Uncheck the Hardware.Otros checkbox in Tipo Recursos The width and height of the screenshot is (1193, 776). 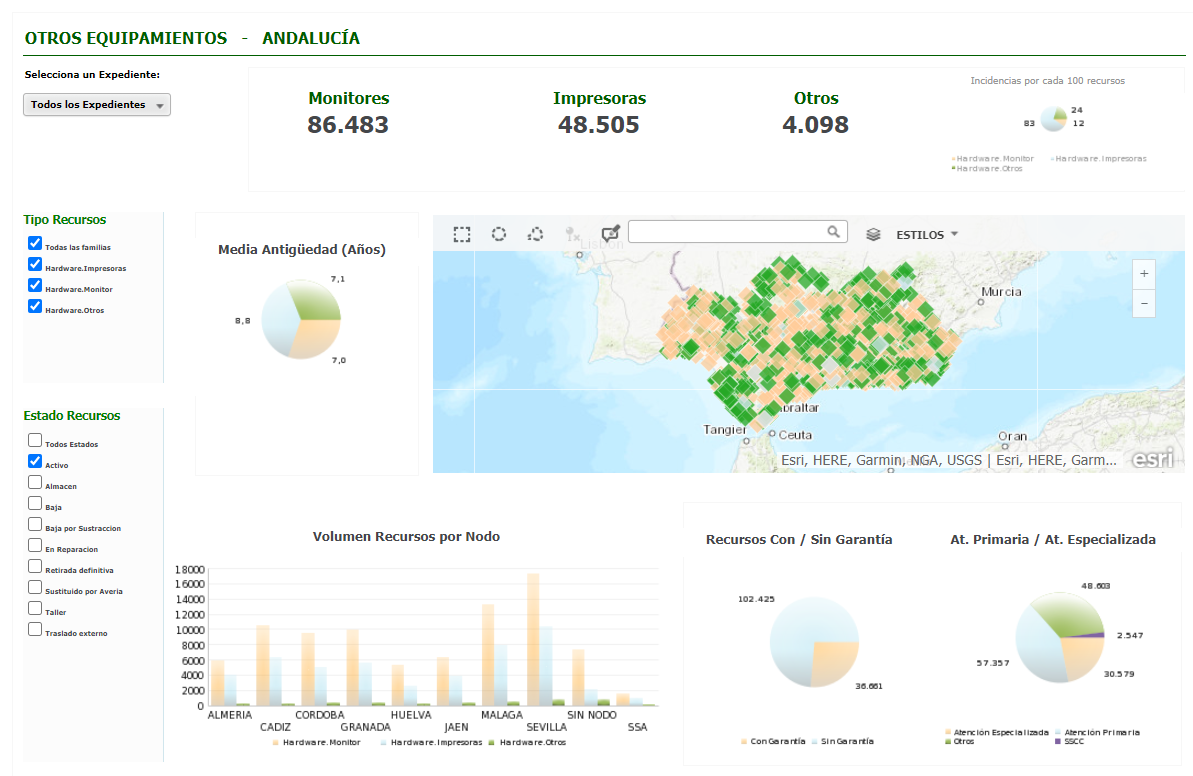(35, 306)
